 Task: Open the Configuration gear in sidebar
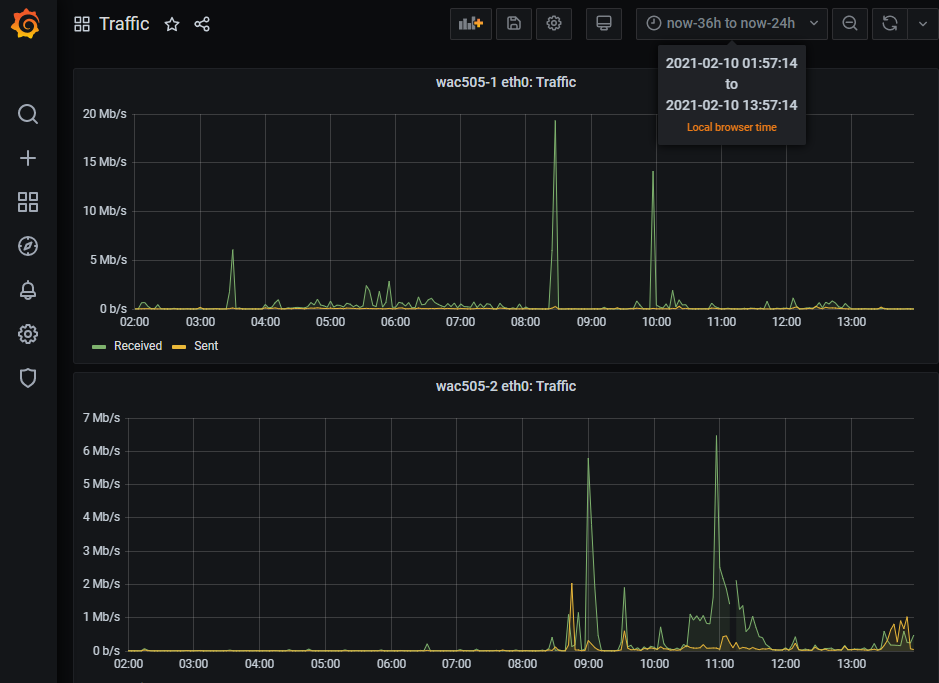28,334
